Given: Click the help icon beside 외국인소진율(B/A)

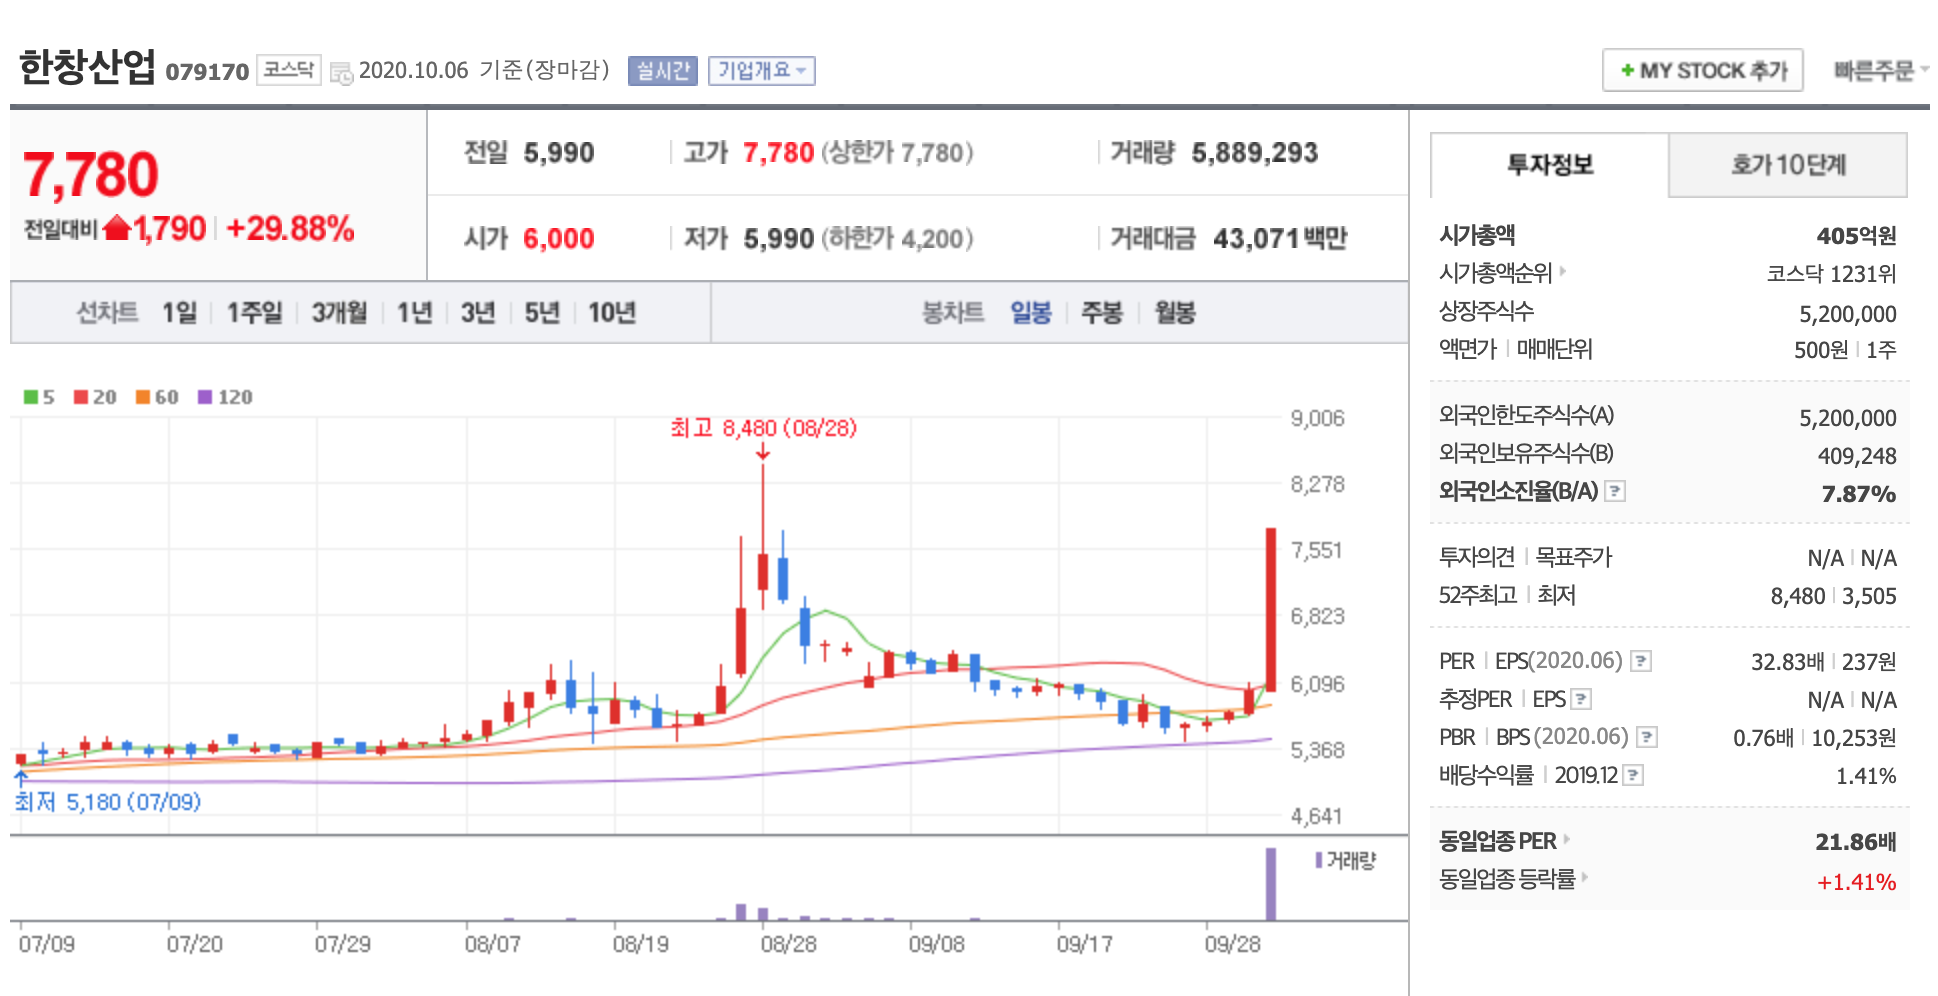Looking at the screenshot, I should click(1614, 491).
